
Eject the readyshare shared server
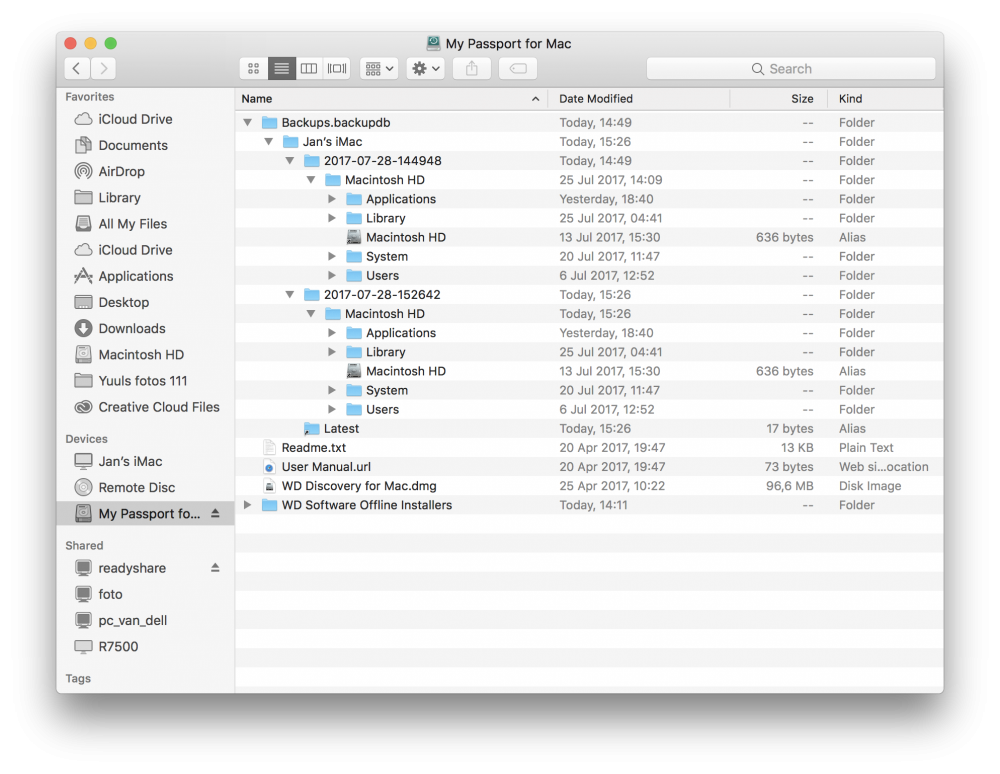coord(216,567)
